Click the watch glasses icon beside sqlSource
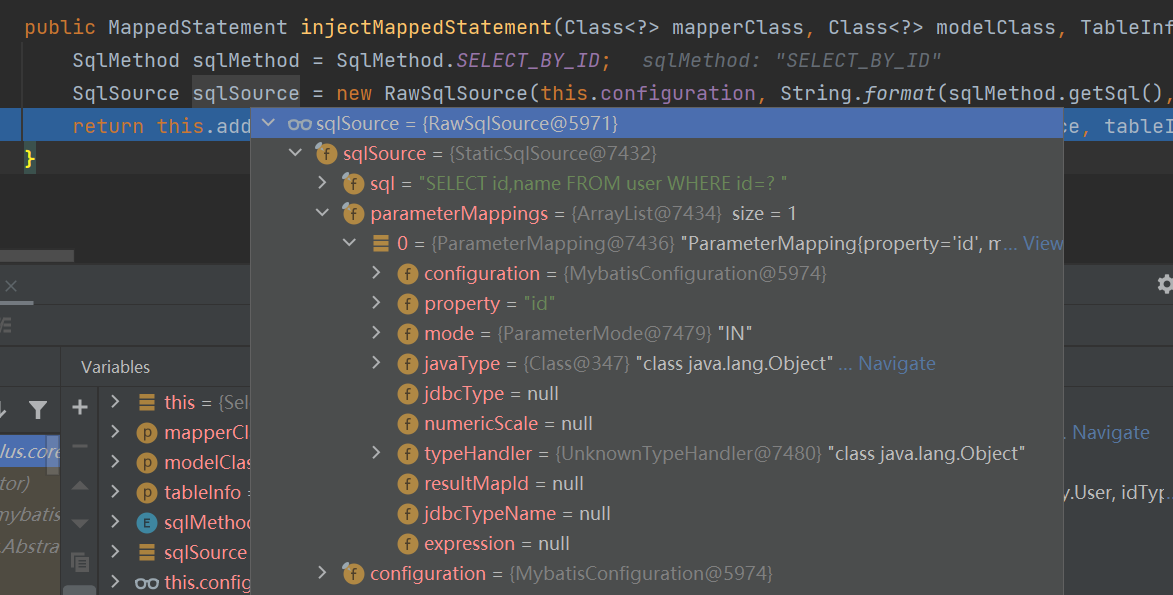The height and width of the screenshot is (595, 1173). pos(299,123)
